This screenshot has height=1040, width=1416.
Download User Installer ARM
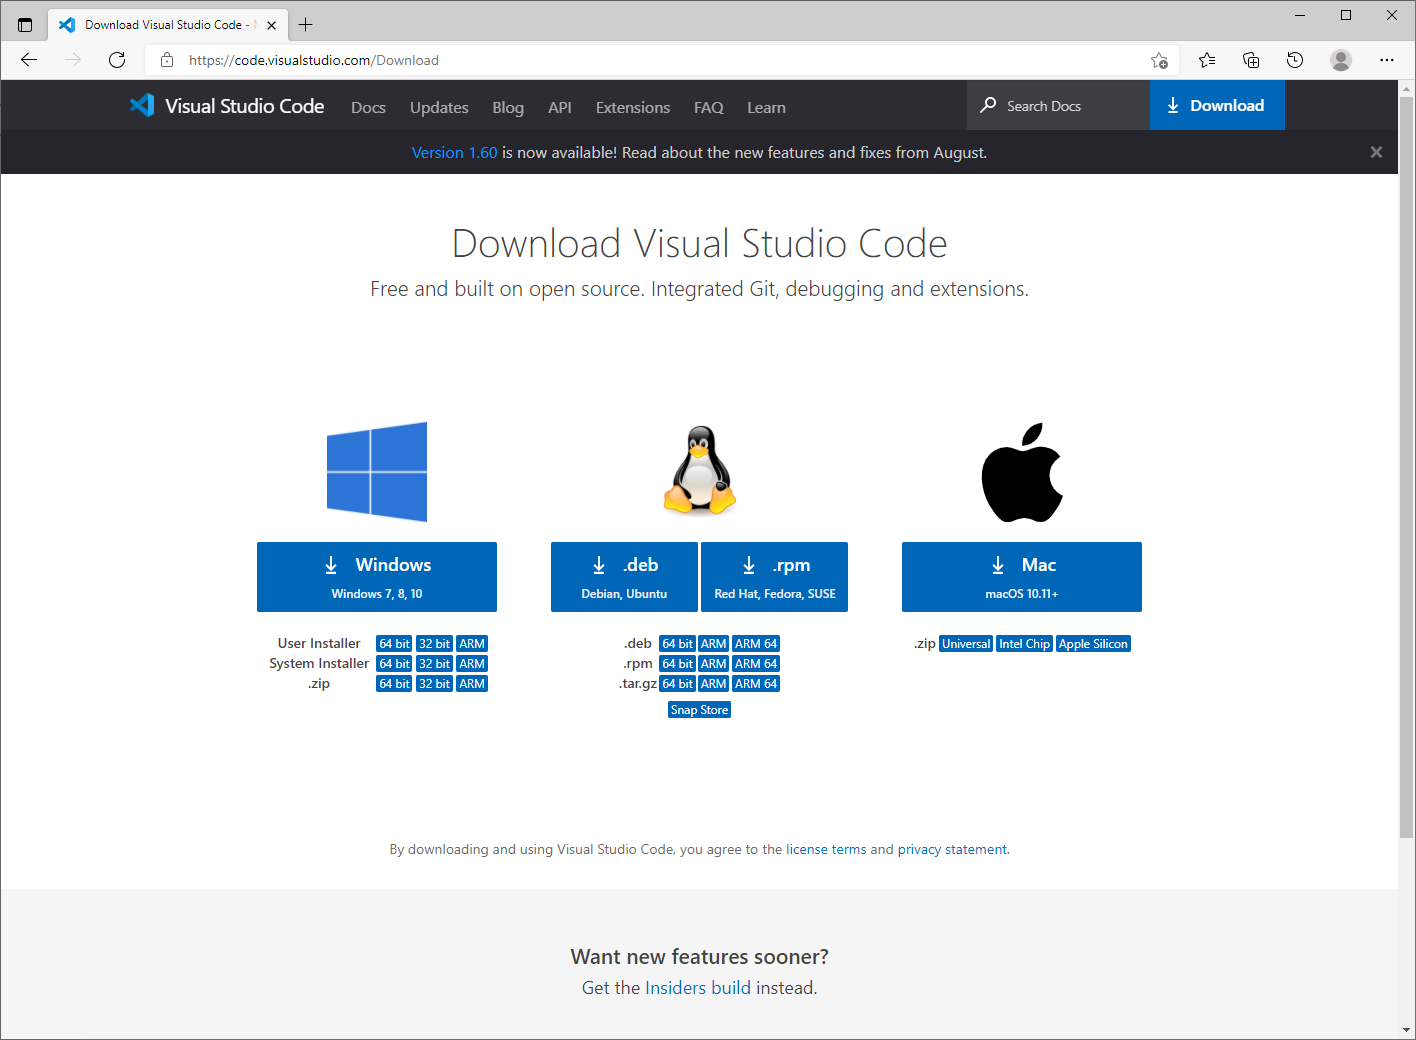click(x=472, y=644)
